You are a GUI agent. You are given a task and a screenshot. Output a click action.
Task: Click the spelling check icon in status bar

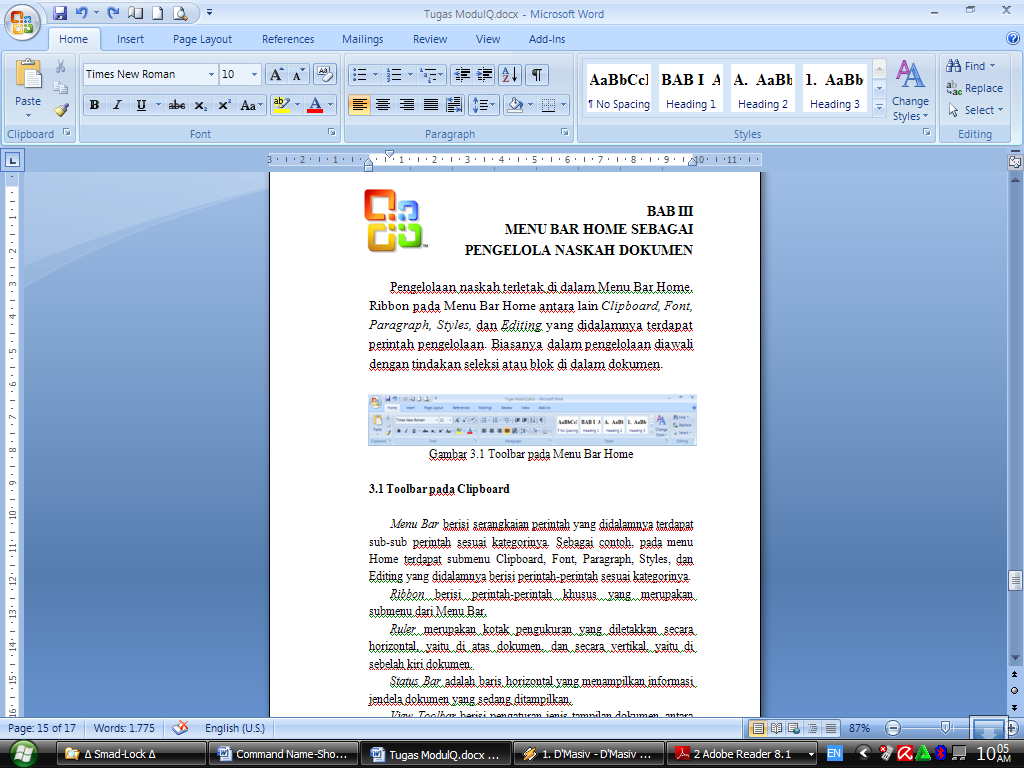tap(180, 728)
